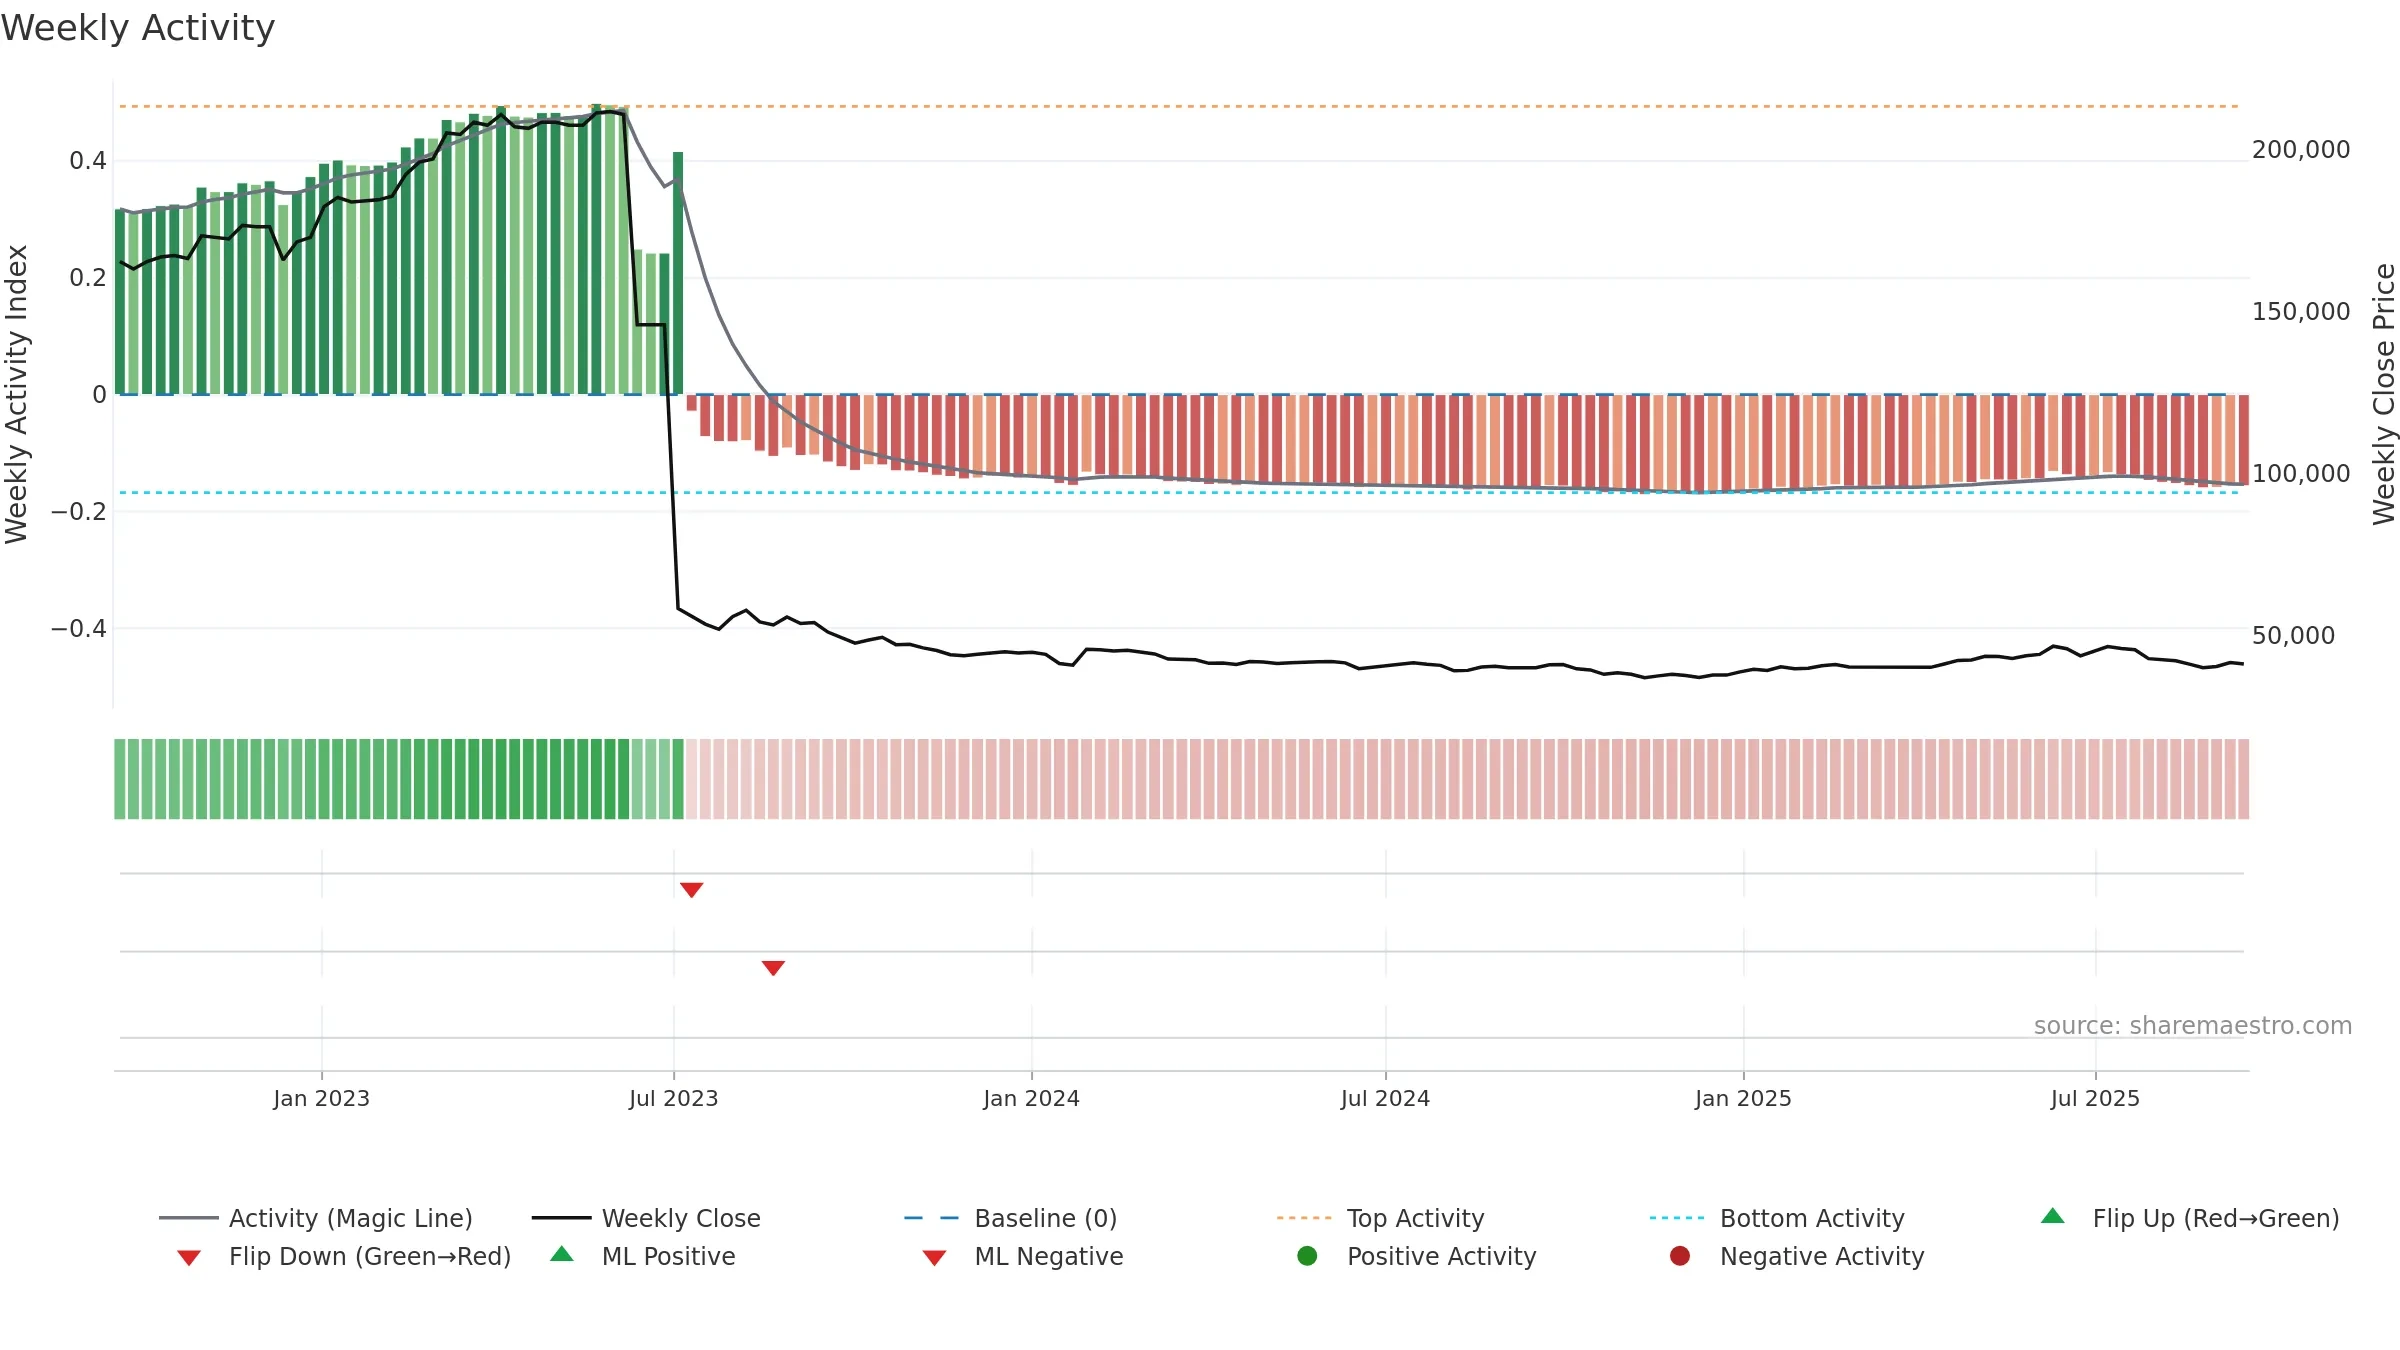
Task: Click the 200,000 price axis label
Action: [x=2301, y=150]
